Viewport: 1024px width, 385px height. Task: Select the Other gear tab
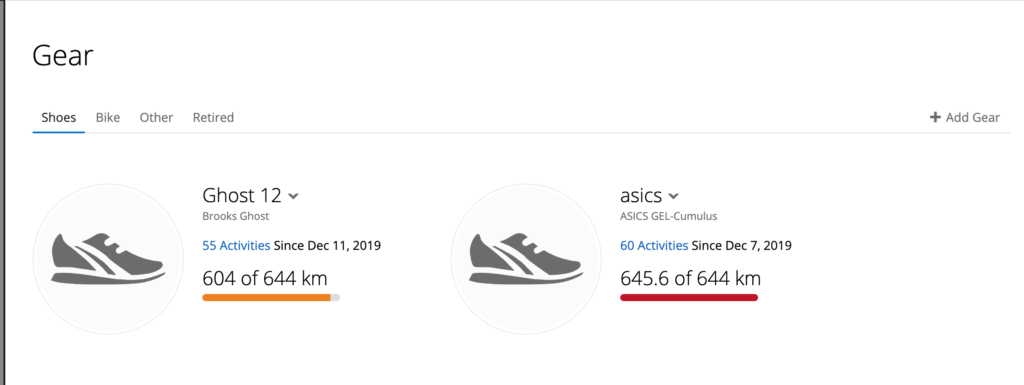(156, 118)
